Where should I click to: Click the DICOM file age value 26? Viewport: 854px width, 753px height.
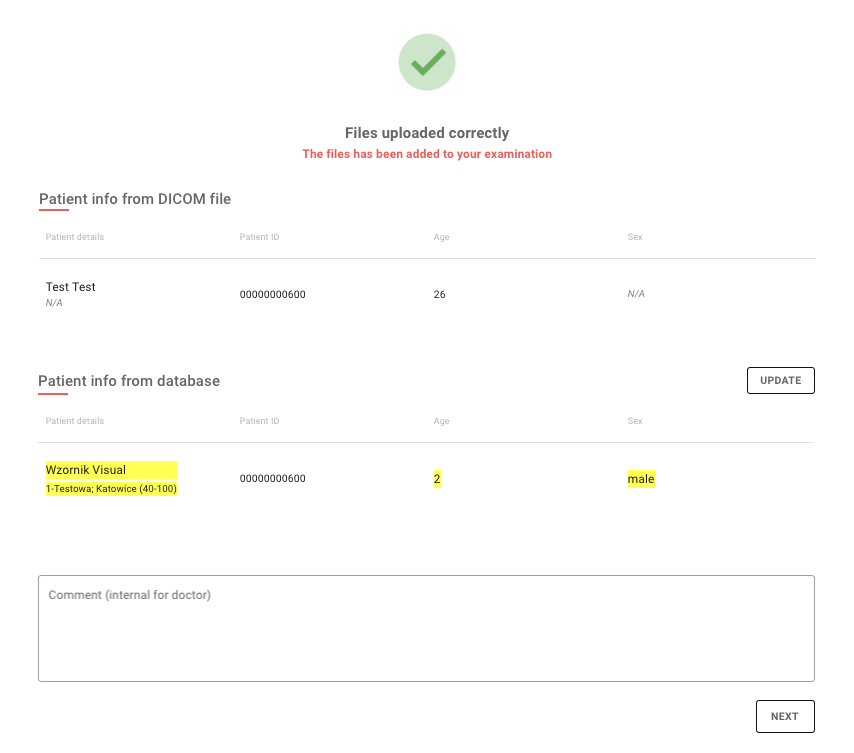(439, 295)
